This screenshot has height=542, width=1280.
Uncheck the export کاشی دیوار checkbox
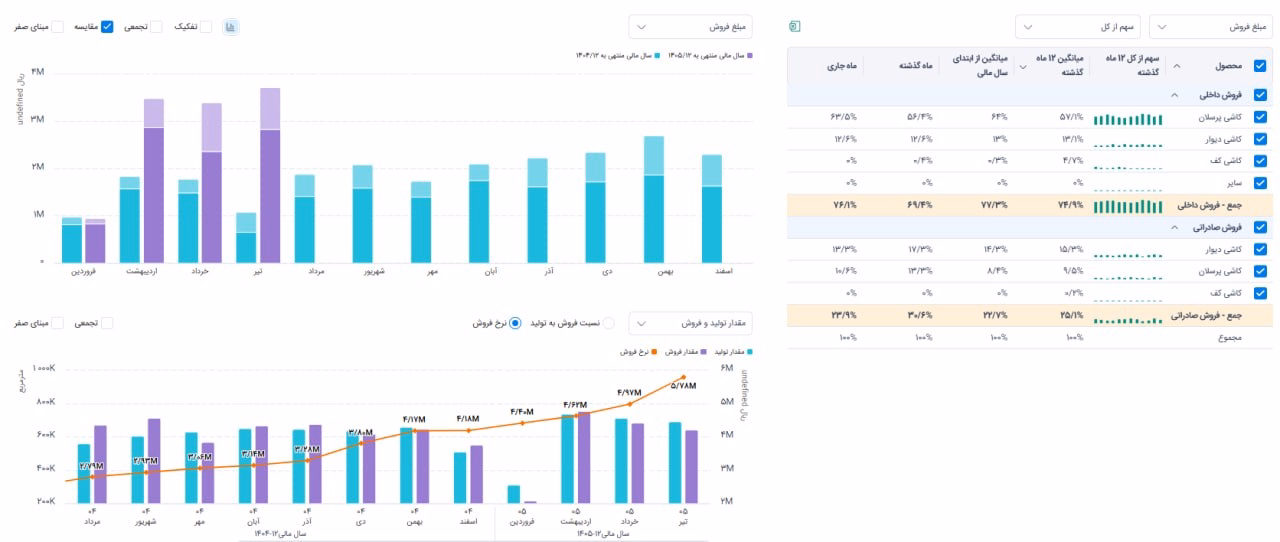click(1259, 249)
